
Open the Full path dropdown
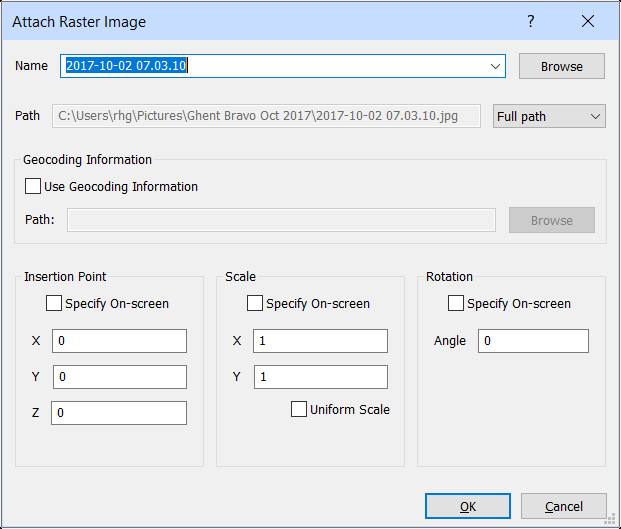(x=550, y=116)
